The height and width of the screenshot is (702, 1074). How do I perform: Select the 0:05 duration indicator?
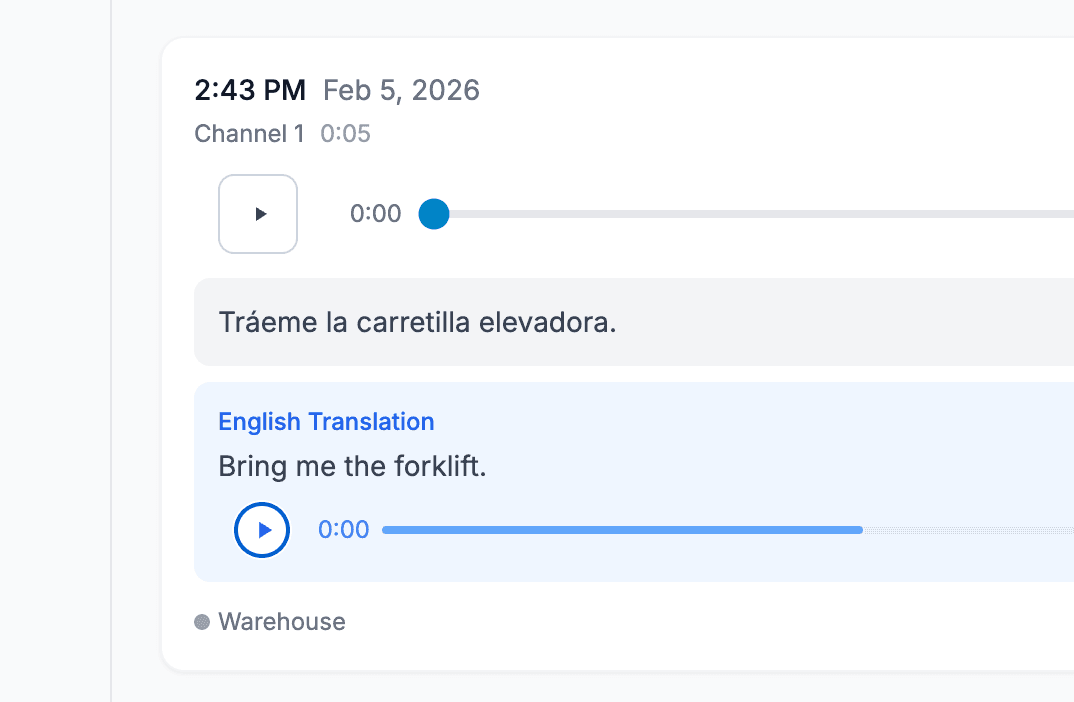345,133
